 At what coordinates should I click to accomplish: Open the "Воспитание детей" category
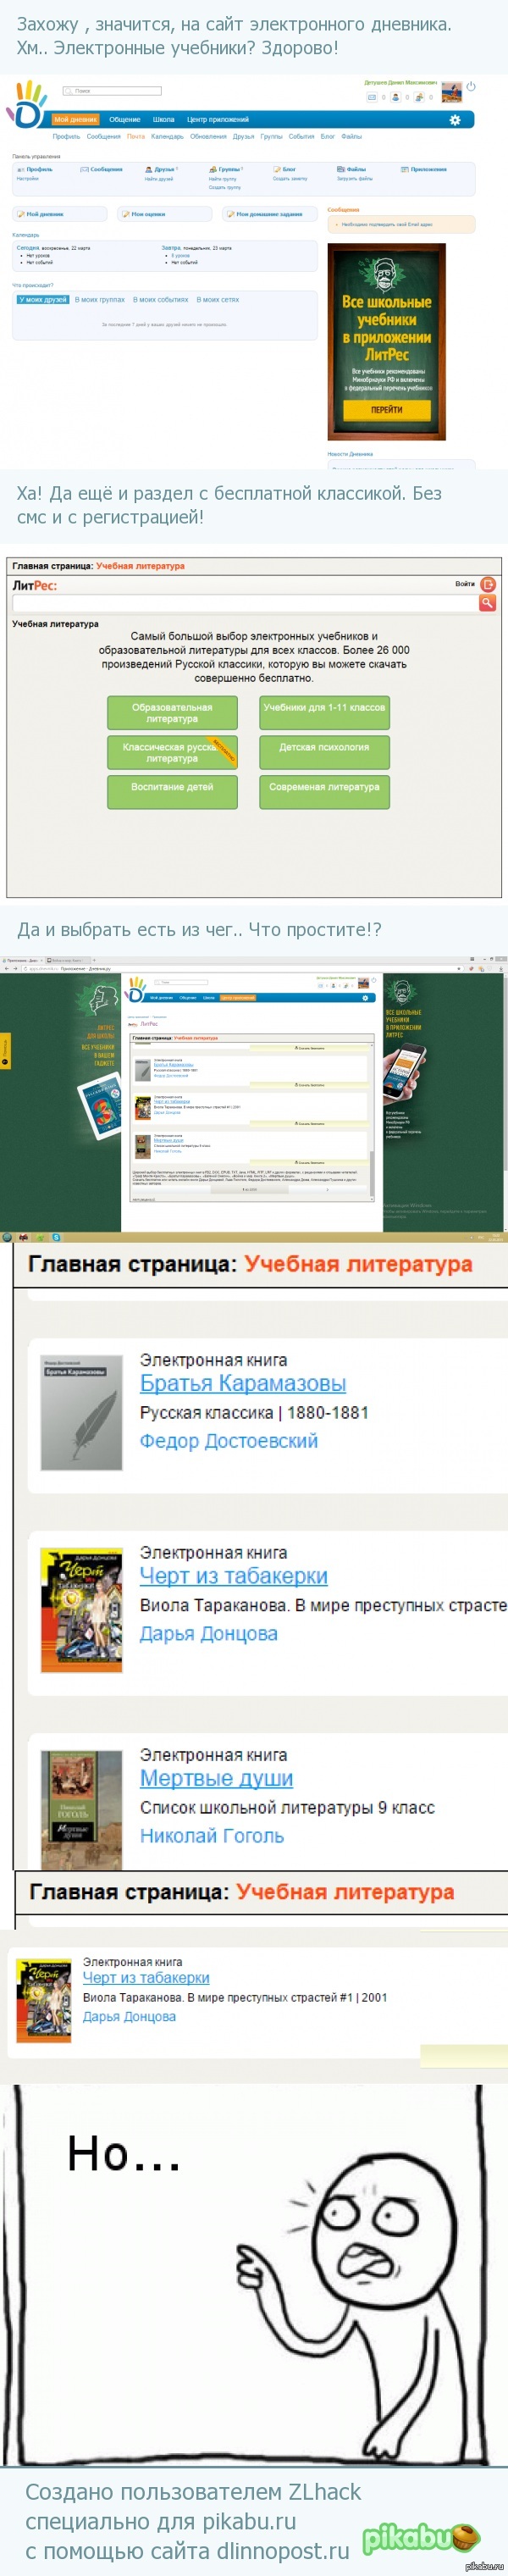[172, 792]
